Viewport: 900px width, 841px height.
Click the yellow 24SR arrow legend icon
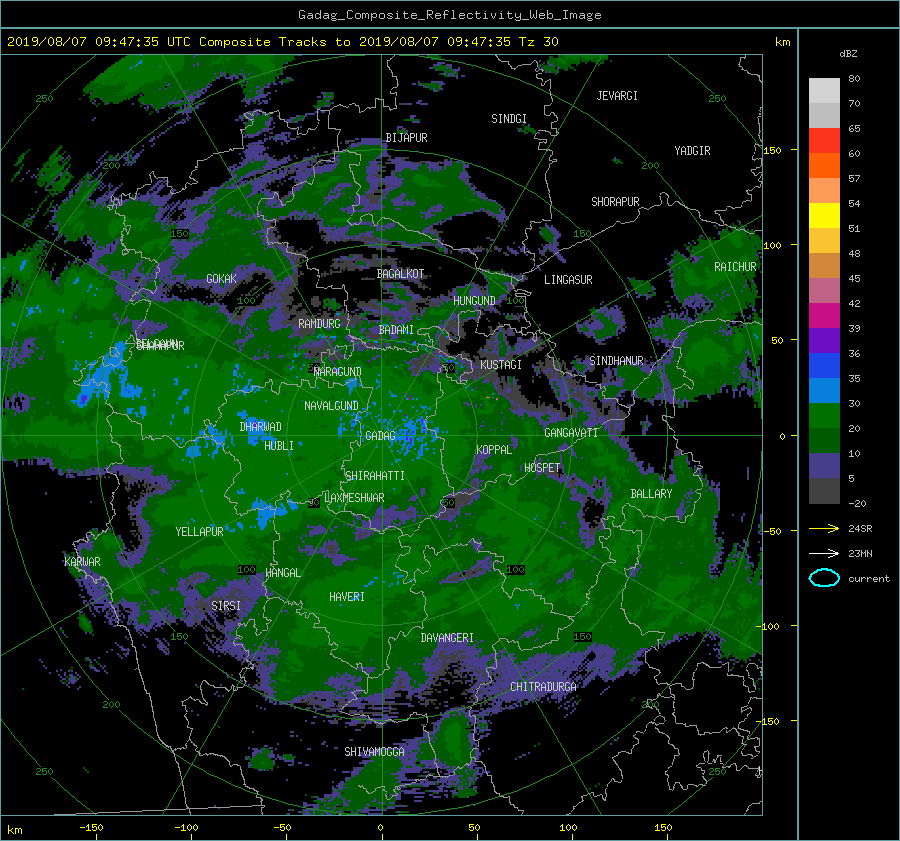(x=824, y=528)
